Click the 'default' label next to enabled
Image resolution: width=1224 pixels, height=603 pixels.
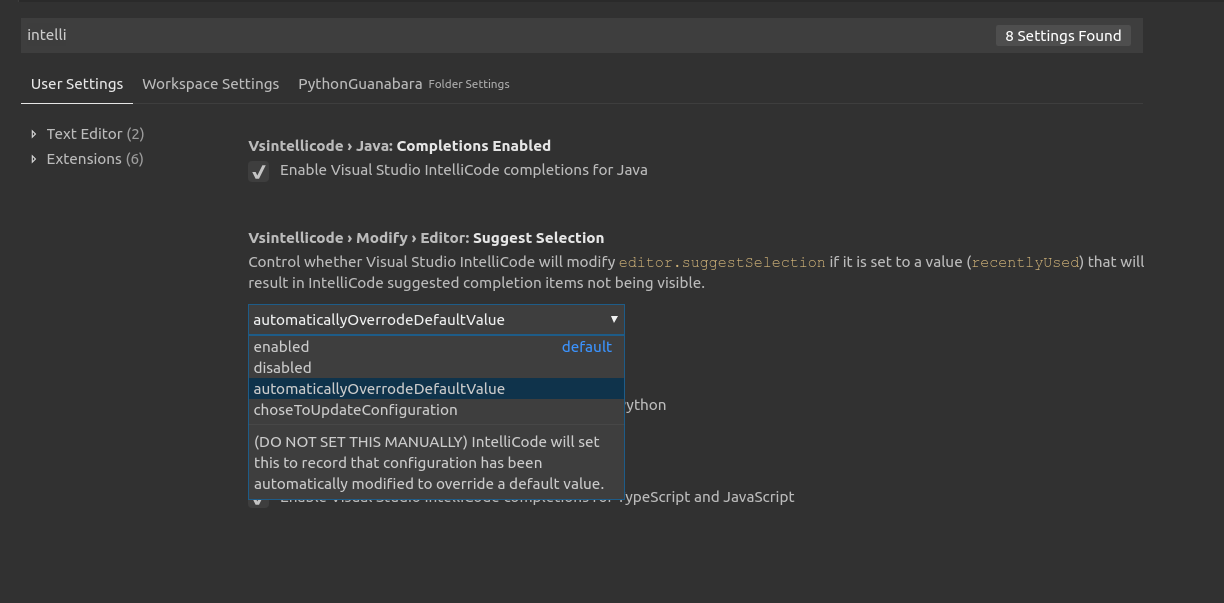click(x=586, y=347)
